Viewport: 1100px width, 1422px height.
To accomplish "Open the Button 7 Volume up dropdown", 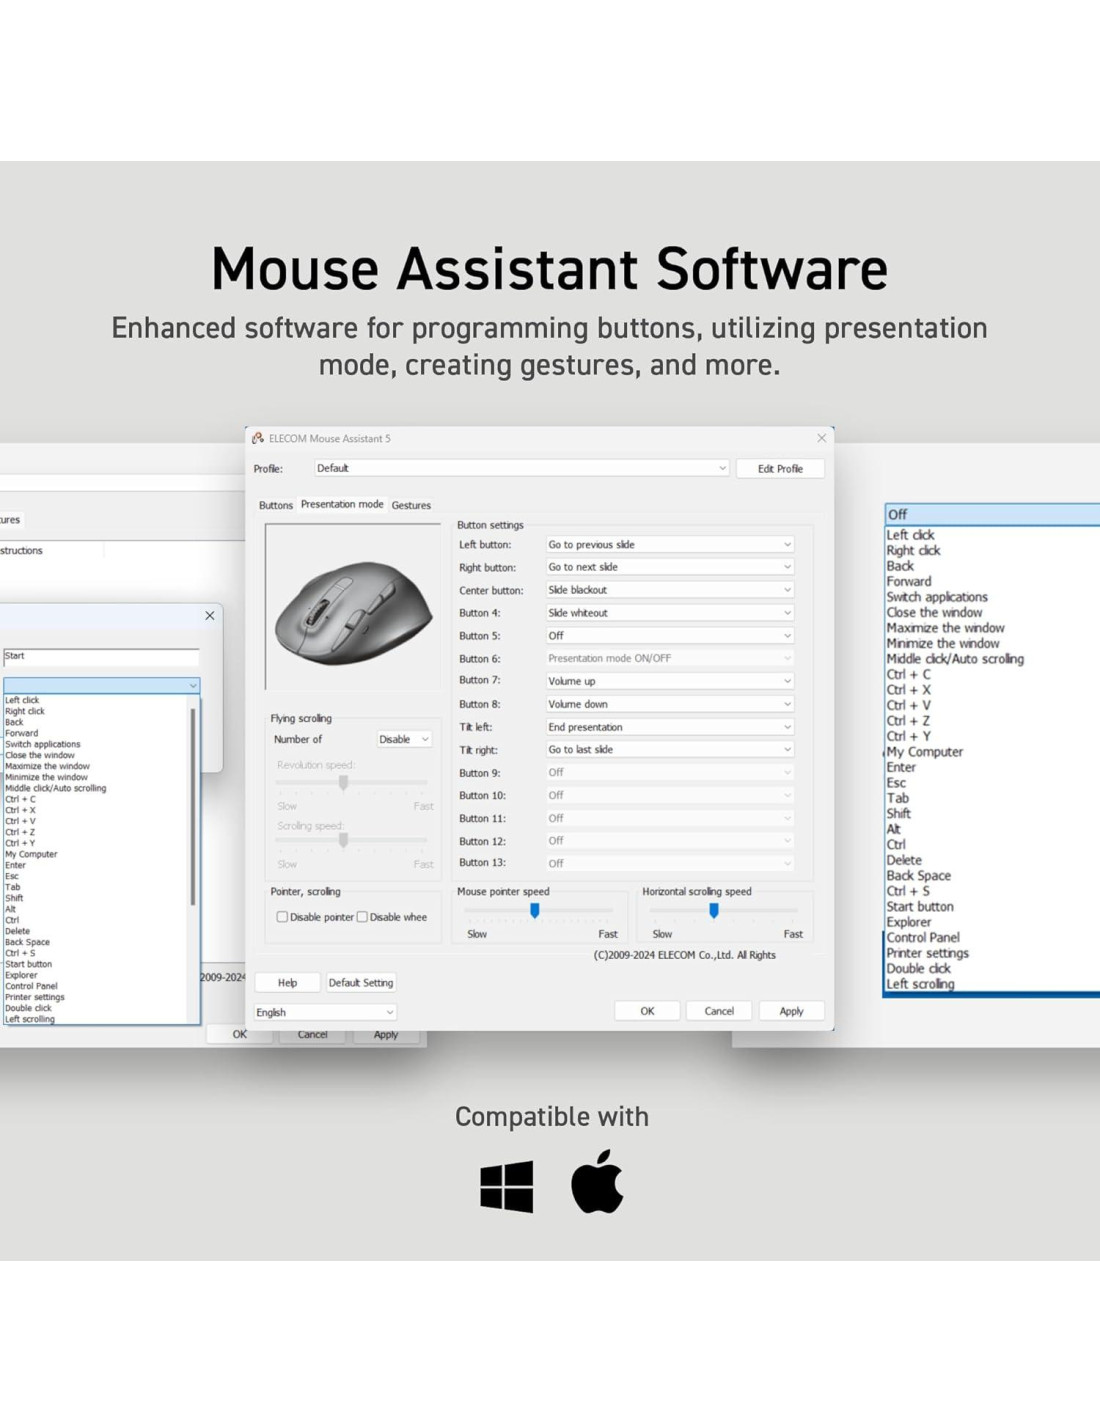I will [669, 681].
